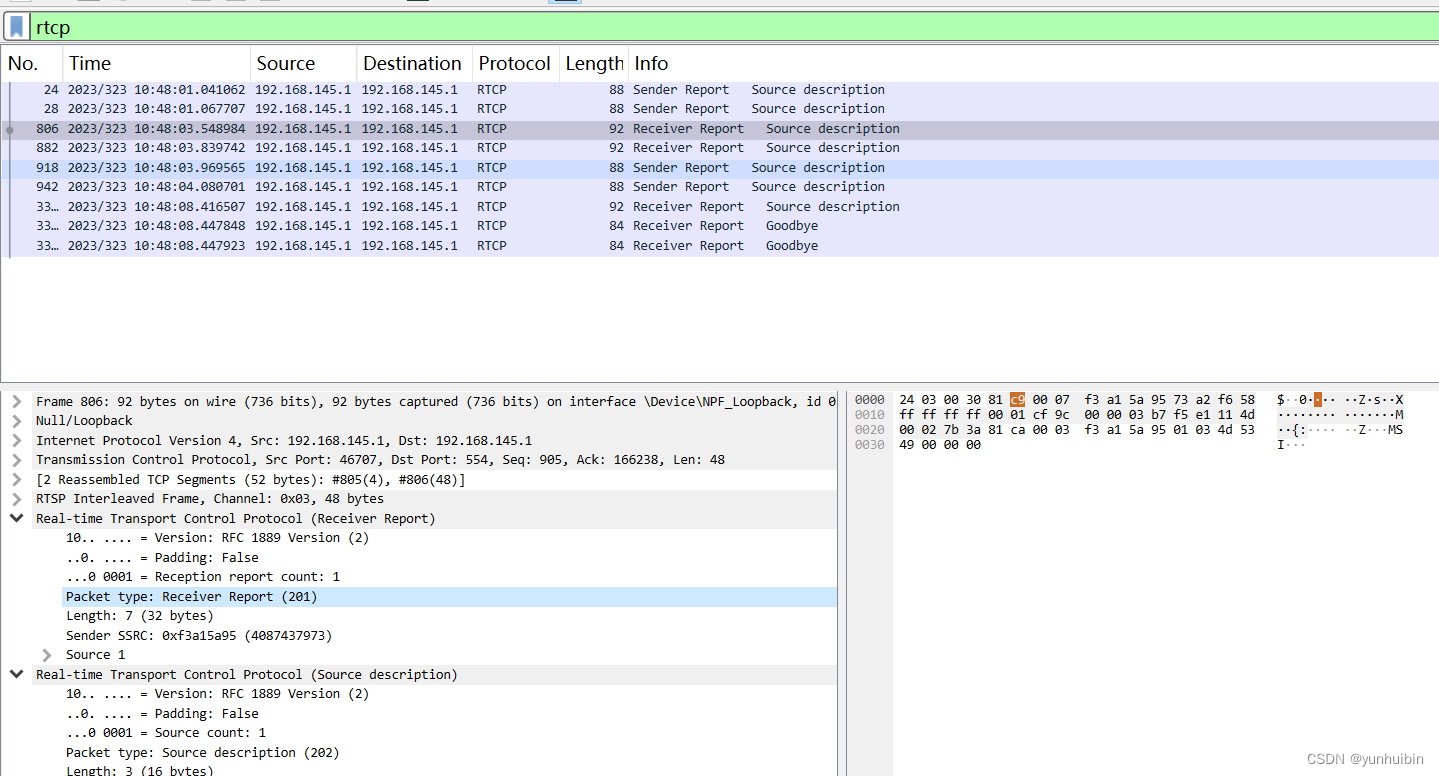Click the Source column header
1439x776 pixels.
[303, 63]
